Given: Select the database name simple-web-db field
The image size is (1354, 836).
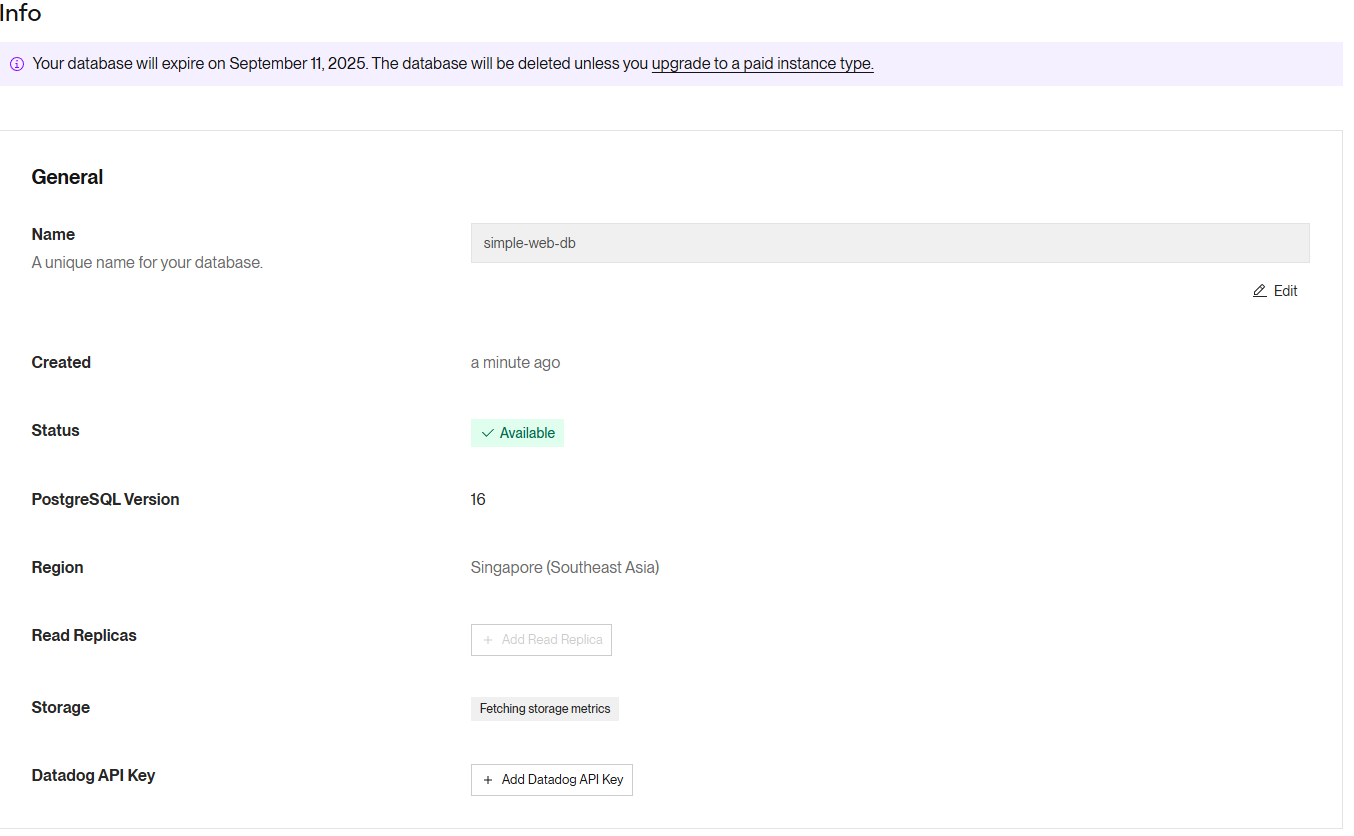Looking at the screenshot, I should (x=890, y=242).
